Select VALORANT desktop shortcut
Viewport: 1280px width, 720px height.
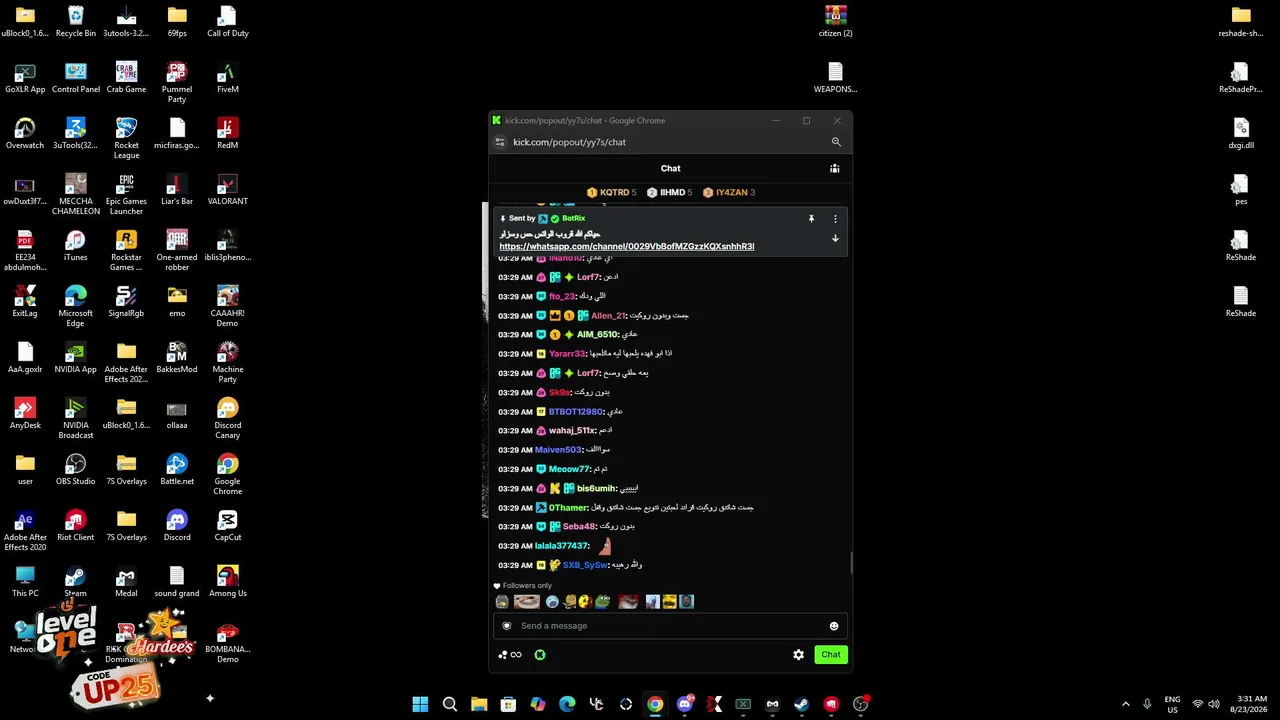227,189
